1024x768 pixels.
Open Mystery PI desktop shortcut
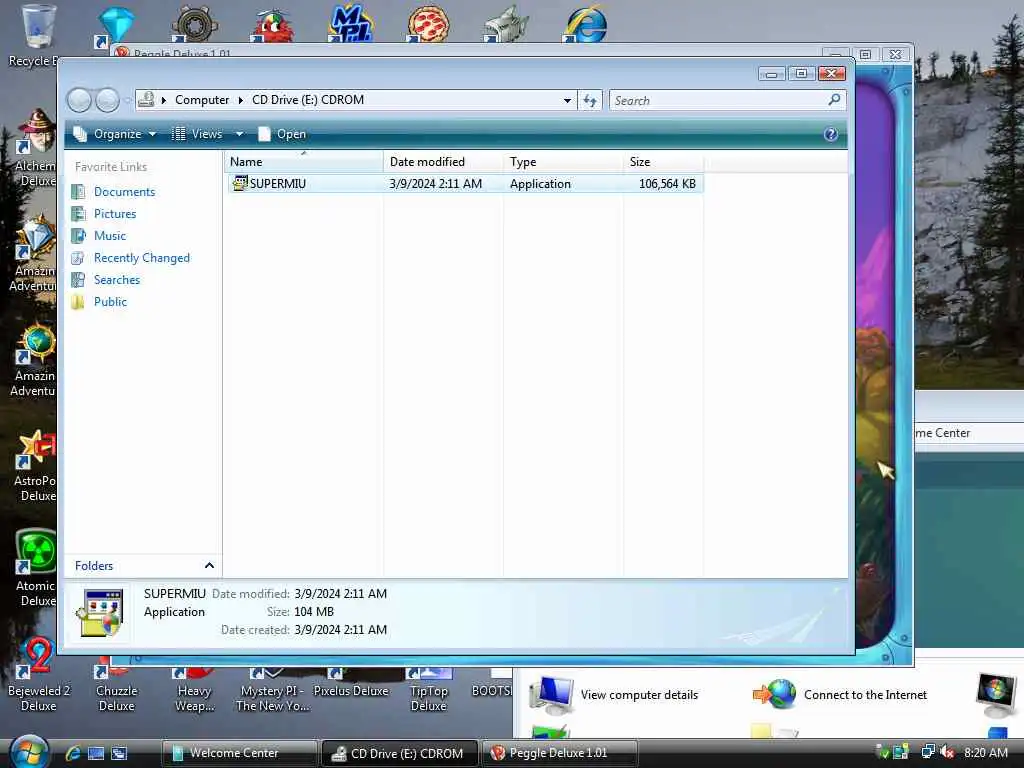pyautogui.click(x=272, y=690)
